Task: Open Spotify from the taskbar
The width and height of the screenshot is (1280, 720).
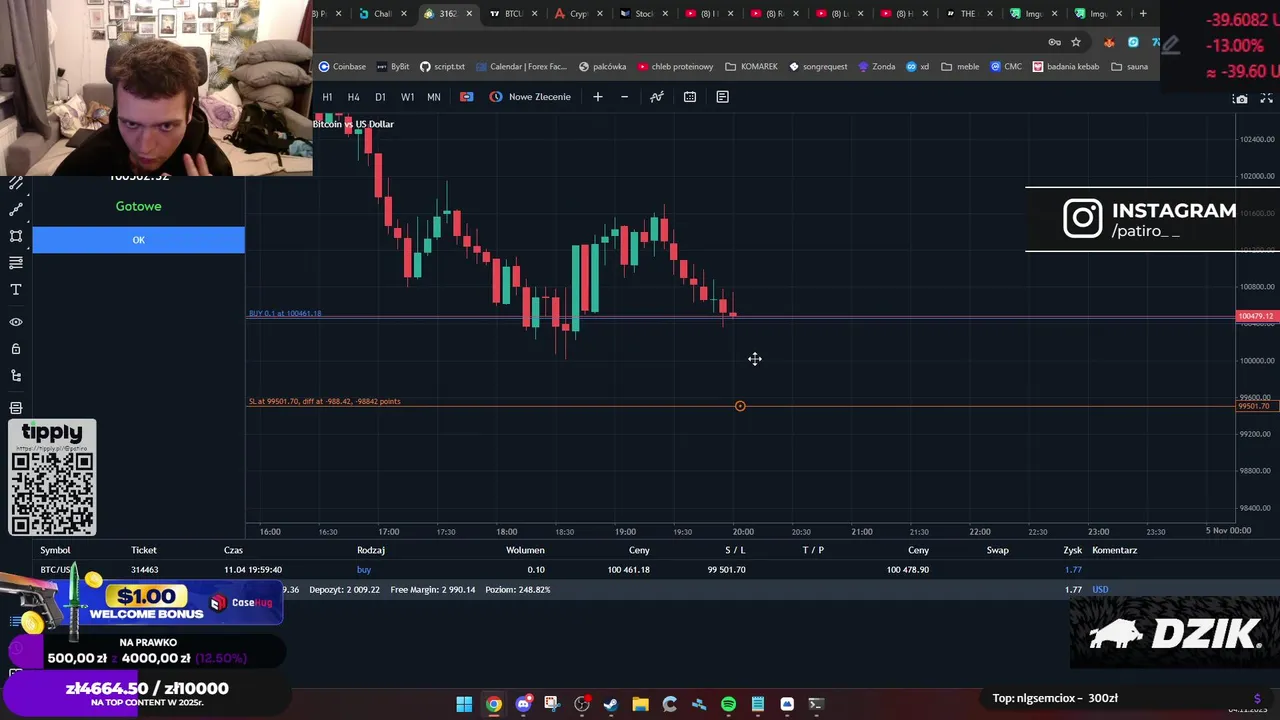Action: (728, 704)
